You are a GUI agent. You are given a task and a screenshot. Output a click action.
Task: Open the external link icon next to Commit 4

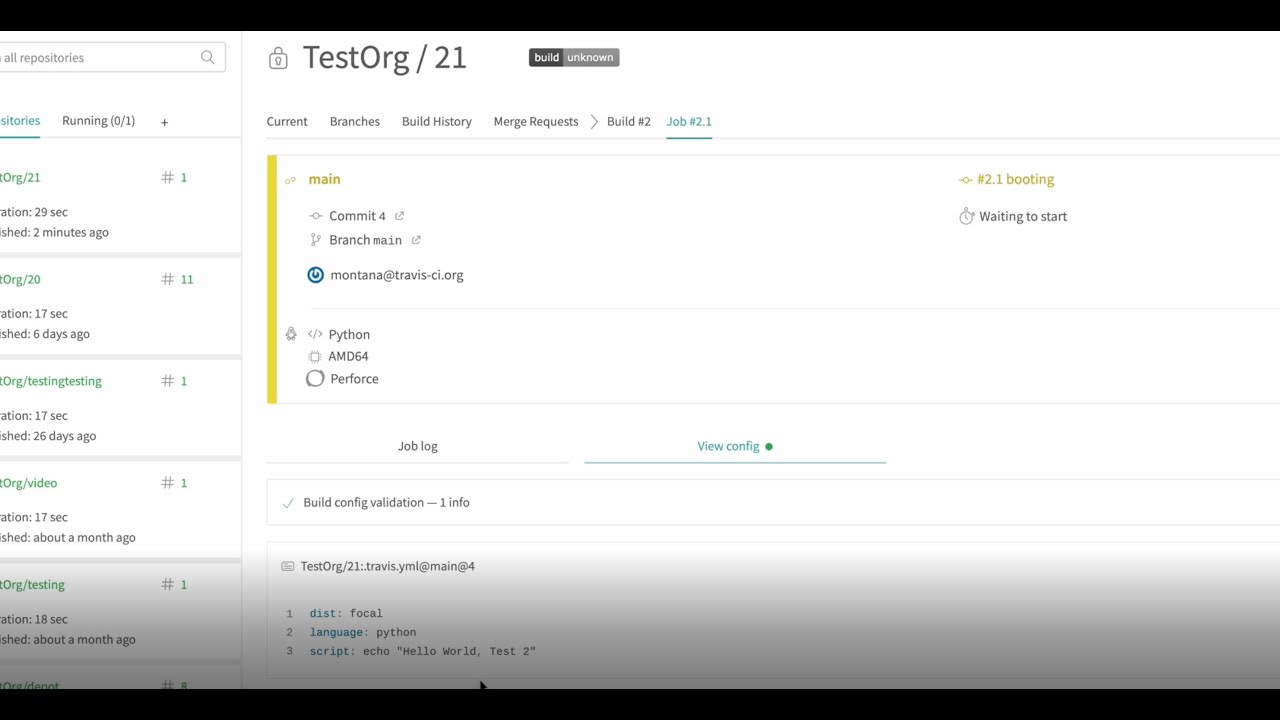pos(400,216)
